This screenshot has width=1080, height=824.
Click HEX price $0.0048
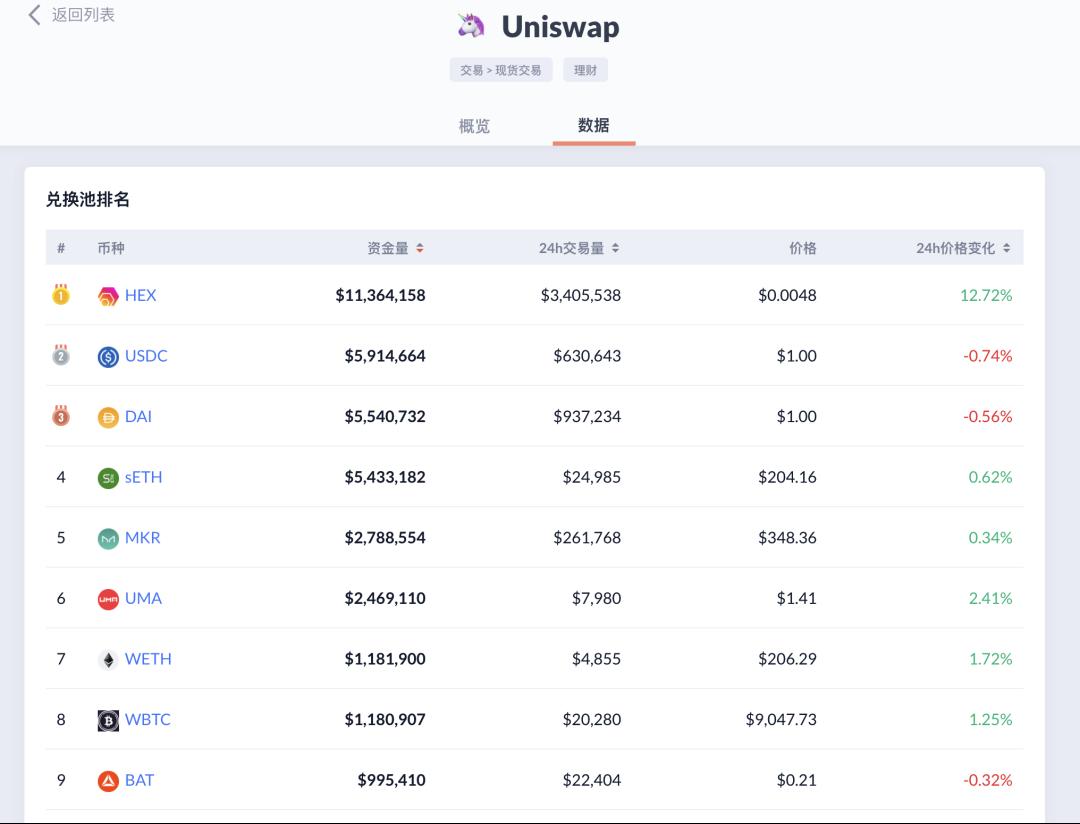point(787,295)
